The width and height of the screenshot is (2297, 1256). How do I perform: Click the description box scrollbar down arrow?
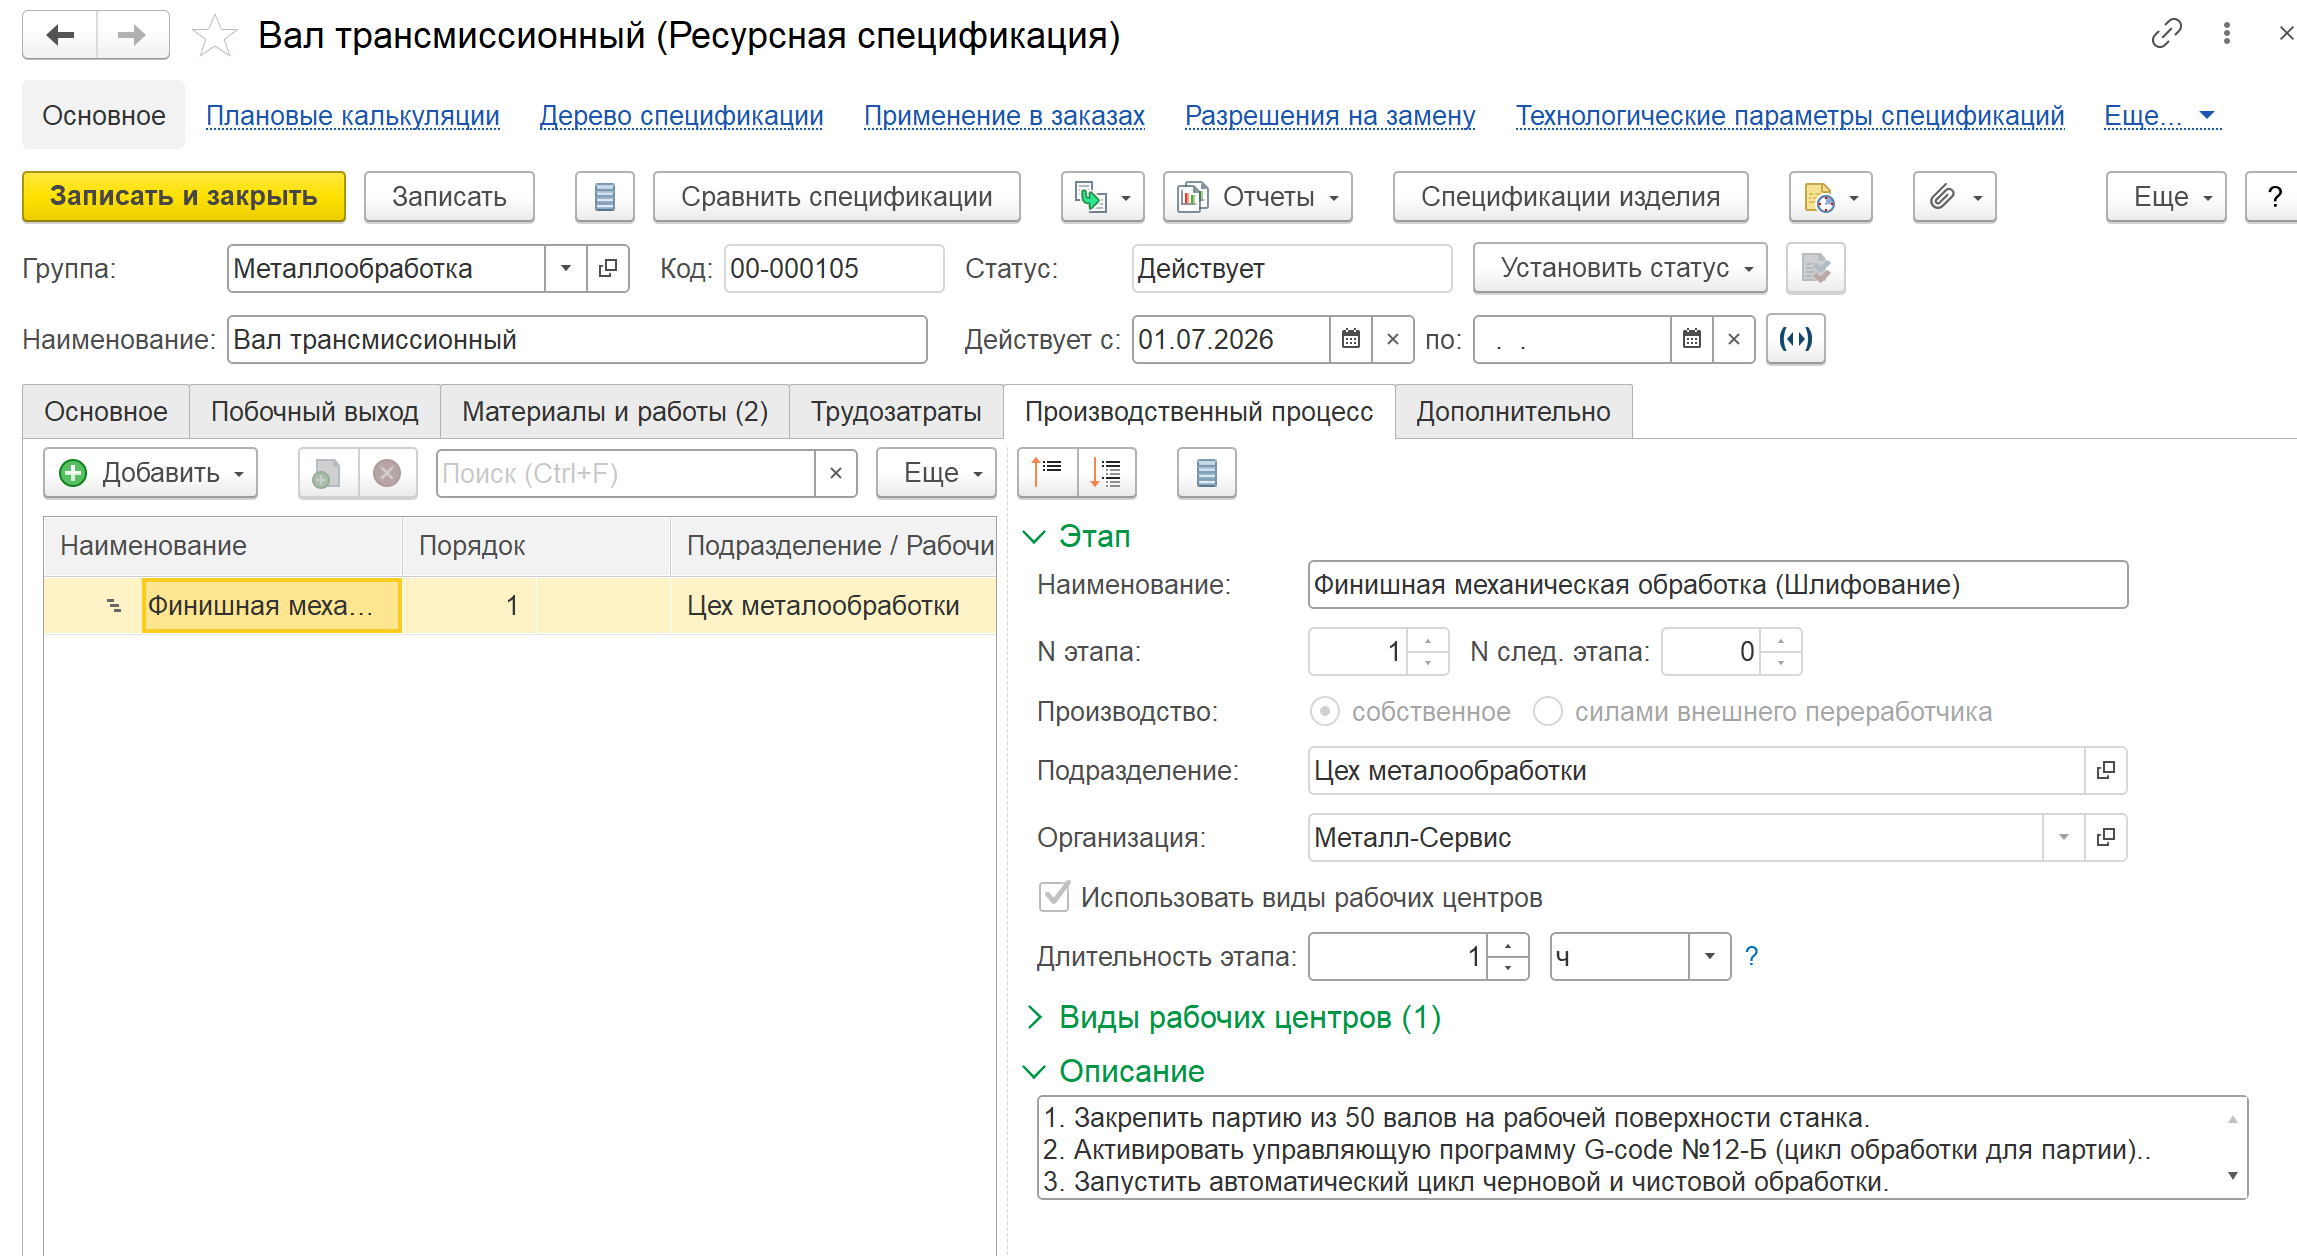2232,1177
